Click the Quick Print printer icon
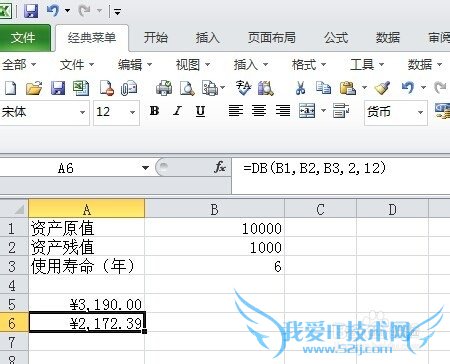The height and width of the screenshot is (364, 450). [x=164, y=88]
